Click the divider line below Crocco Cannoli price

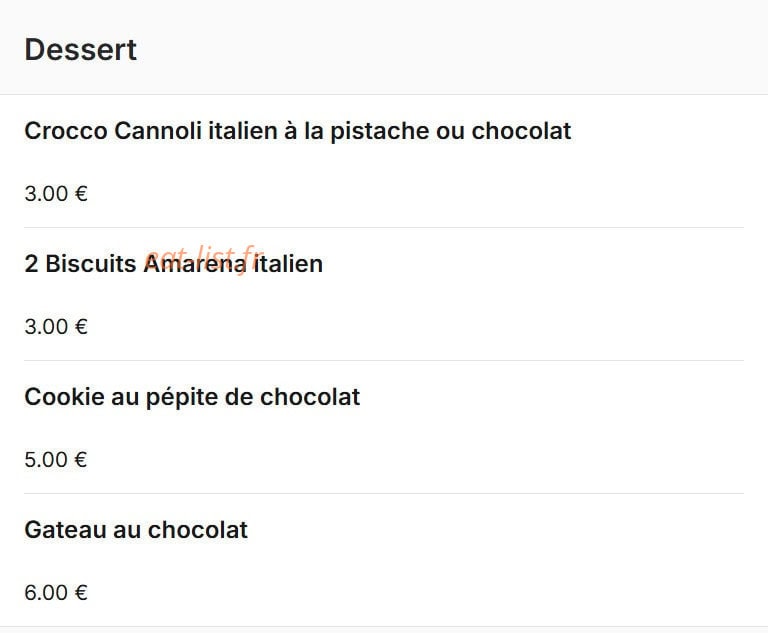[384, 227]
